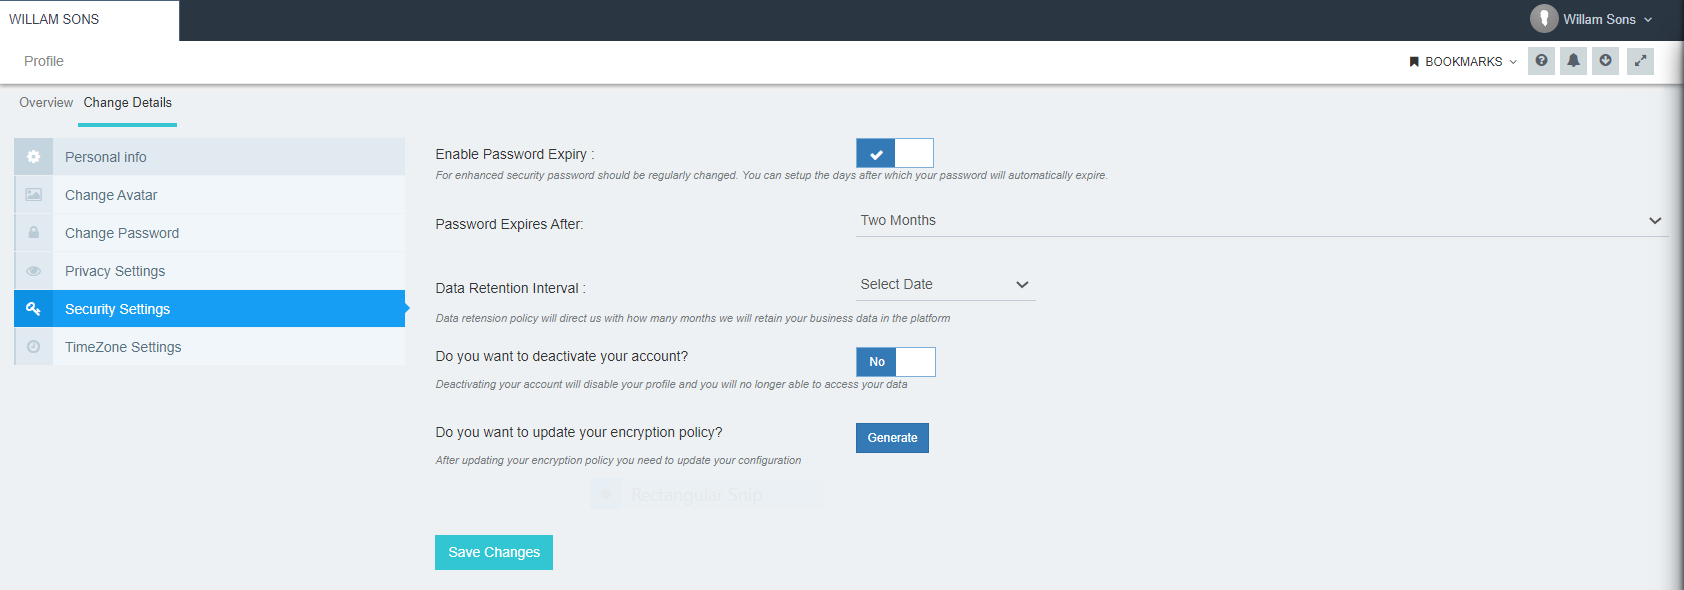
Task: Expand the Willam Sons user menu arrow
Action: click(x=1648, y=20)
